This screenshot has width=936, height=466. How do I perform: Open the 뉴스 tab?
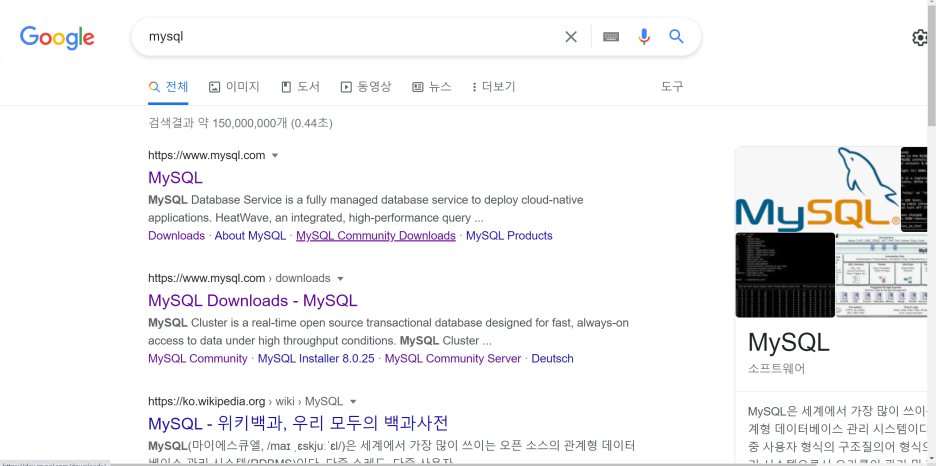coord(432,87)
